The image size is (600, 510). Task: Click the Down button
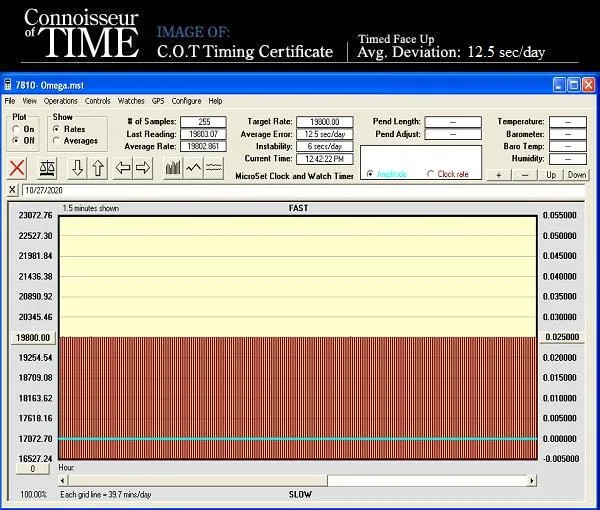tap(577, 175)
